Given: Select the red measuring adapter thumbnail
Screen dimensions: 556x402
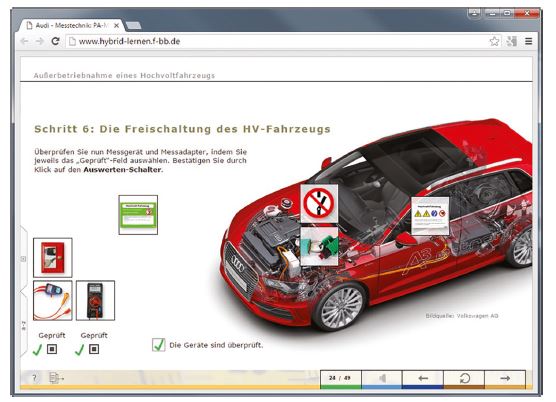Looking at the screenshot, I should pyautogui.click(x=52, y=300).
